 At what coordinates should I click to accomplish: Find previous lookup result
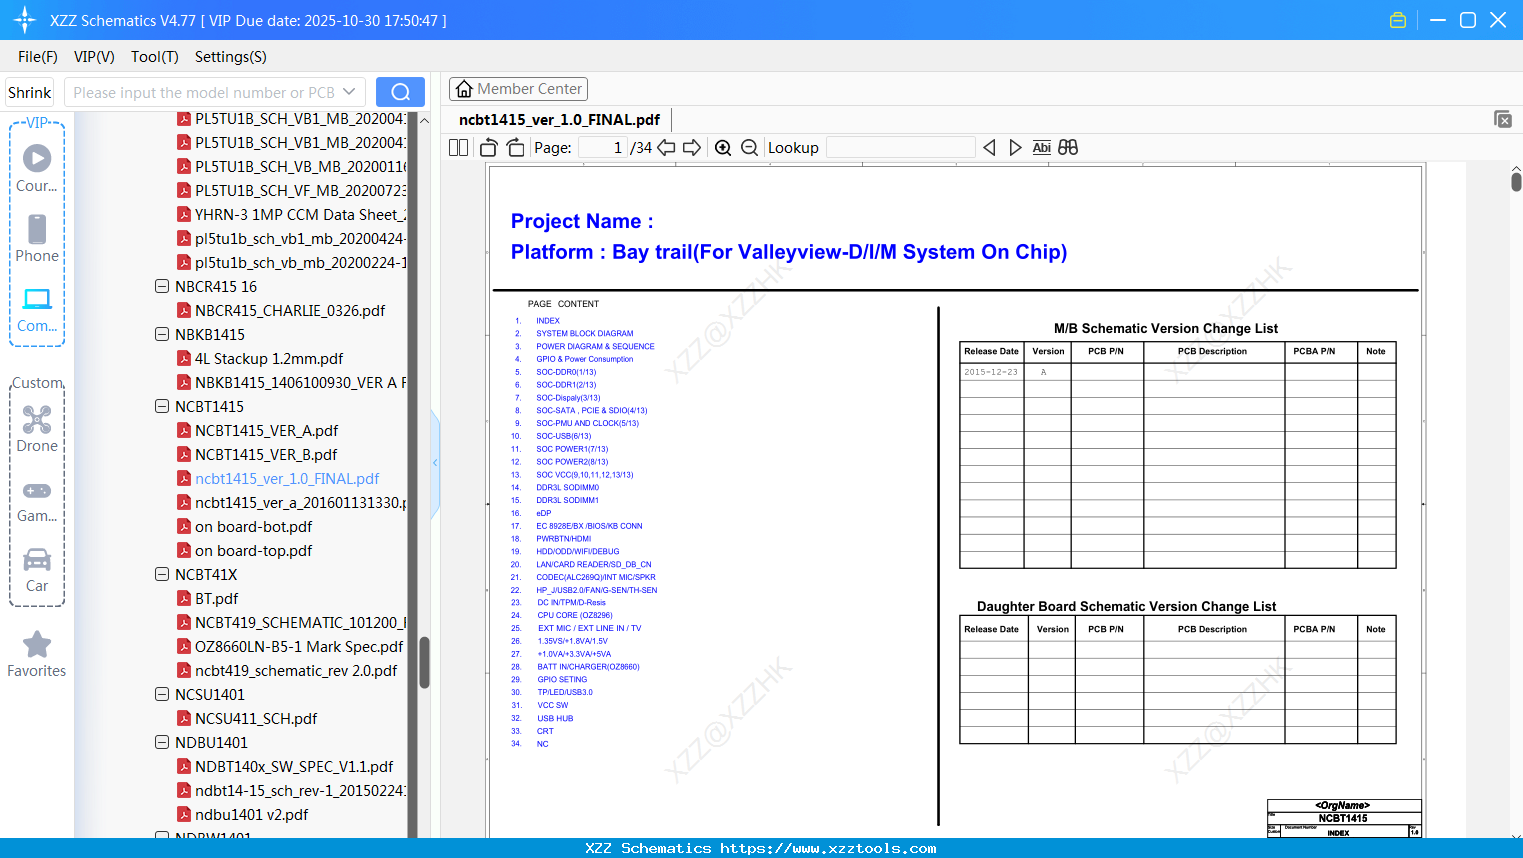click(989, 148)
